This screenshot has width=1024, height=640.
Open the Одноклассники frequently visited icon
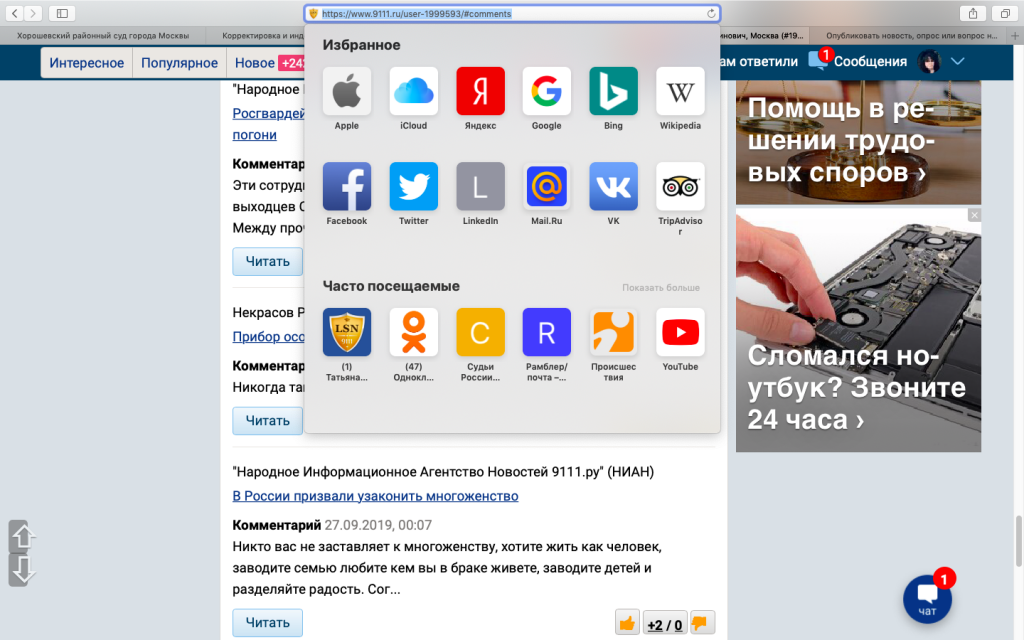(x=413, y=333)
